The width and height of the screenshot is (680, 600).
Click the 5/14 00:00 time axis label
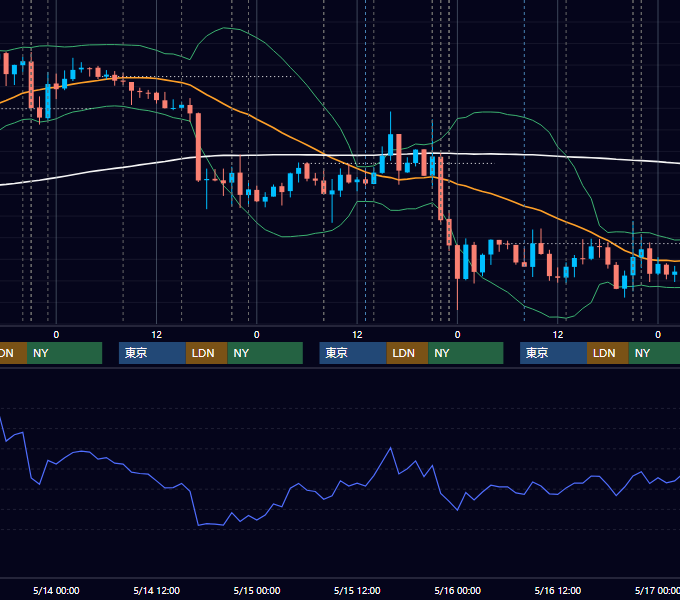click(x=56, y=590)
